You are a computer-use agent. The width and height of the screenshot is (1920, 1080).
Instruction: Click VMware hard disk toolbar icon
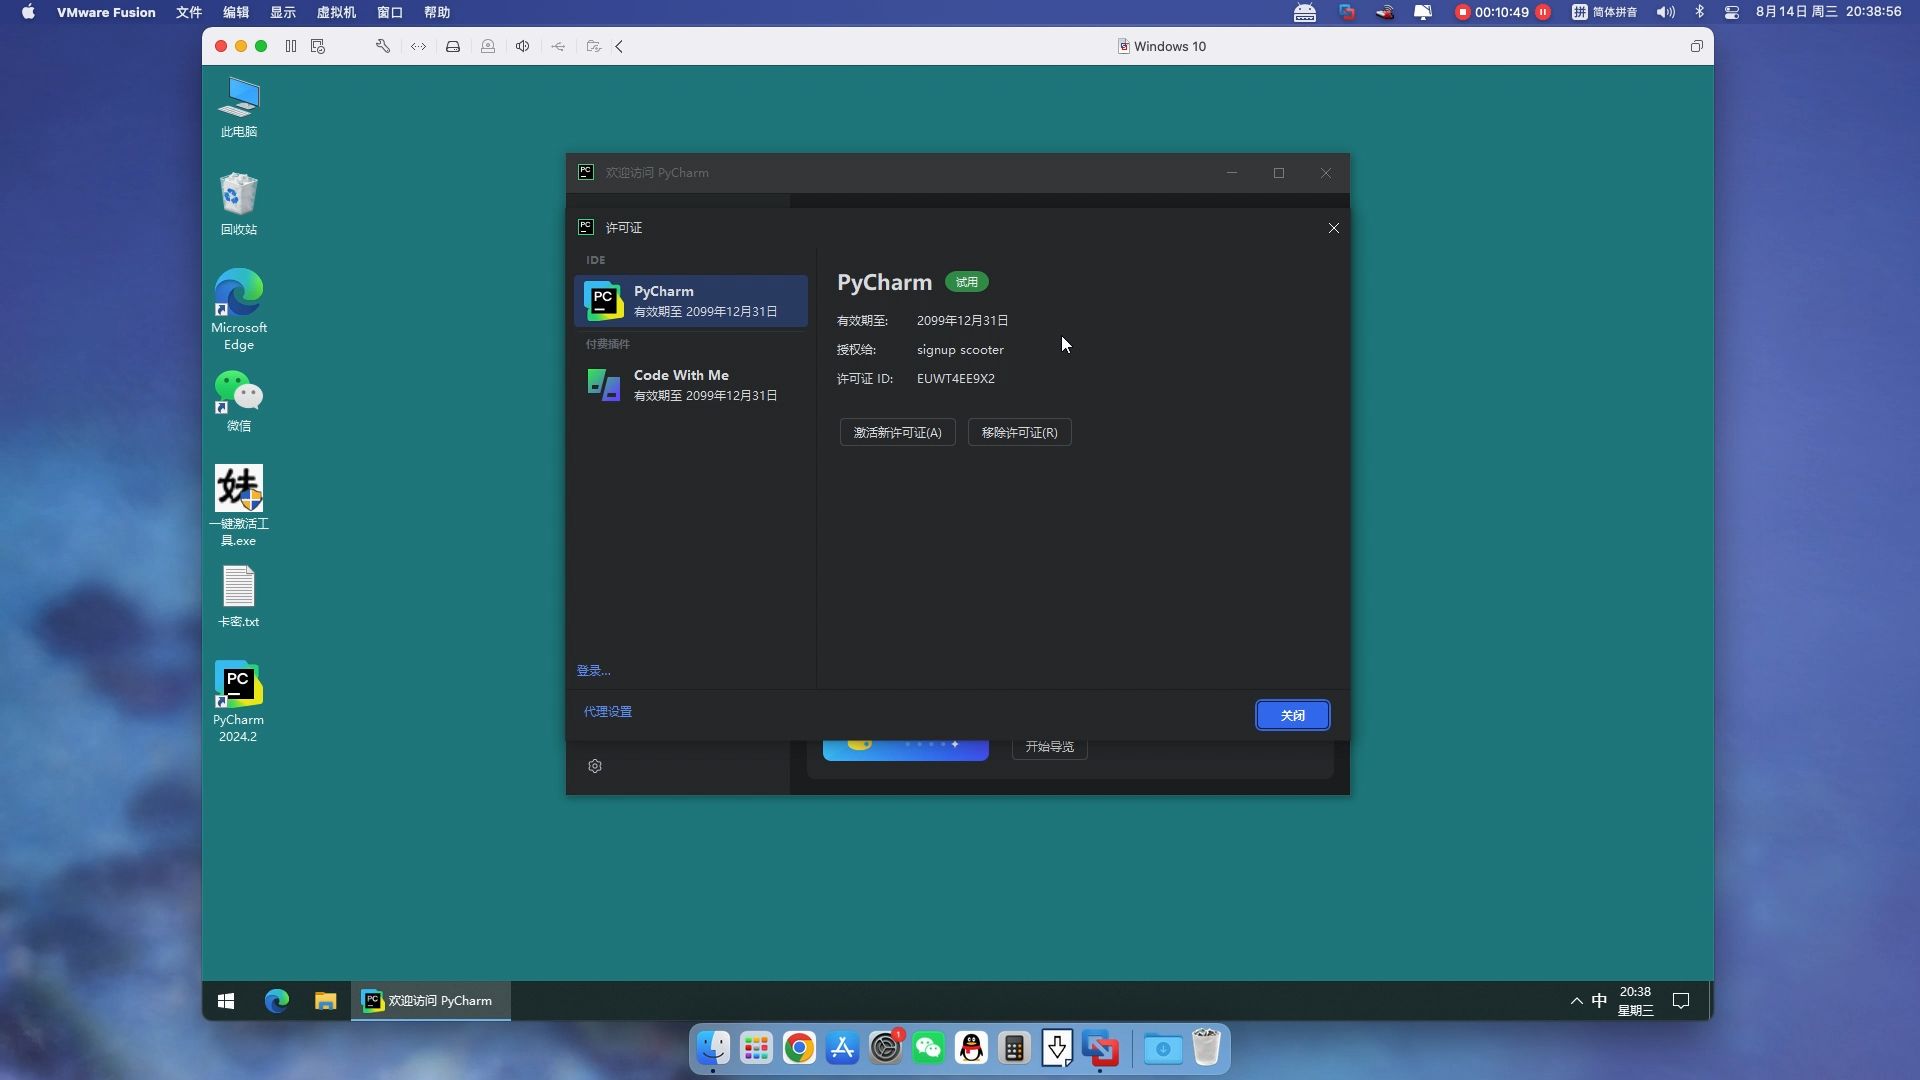[x=453, y=46]
